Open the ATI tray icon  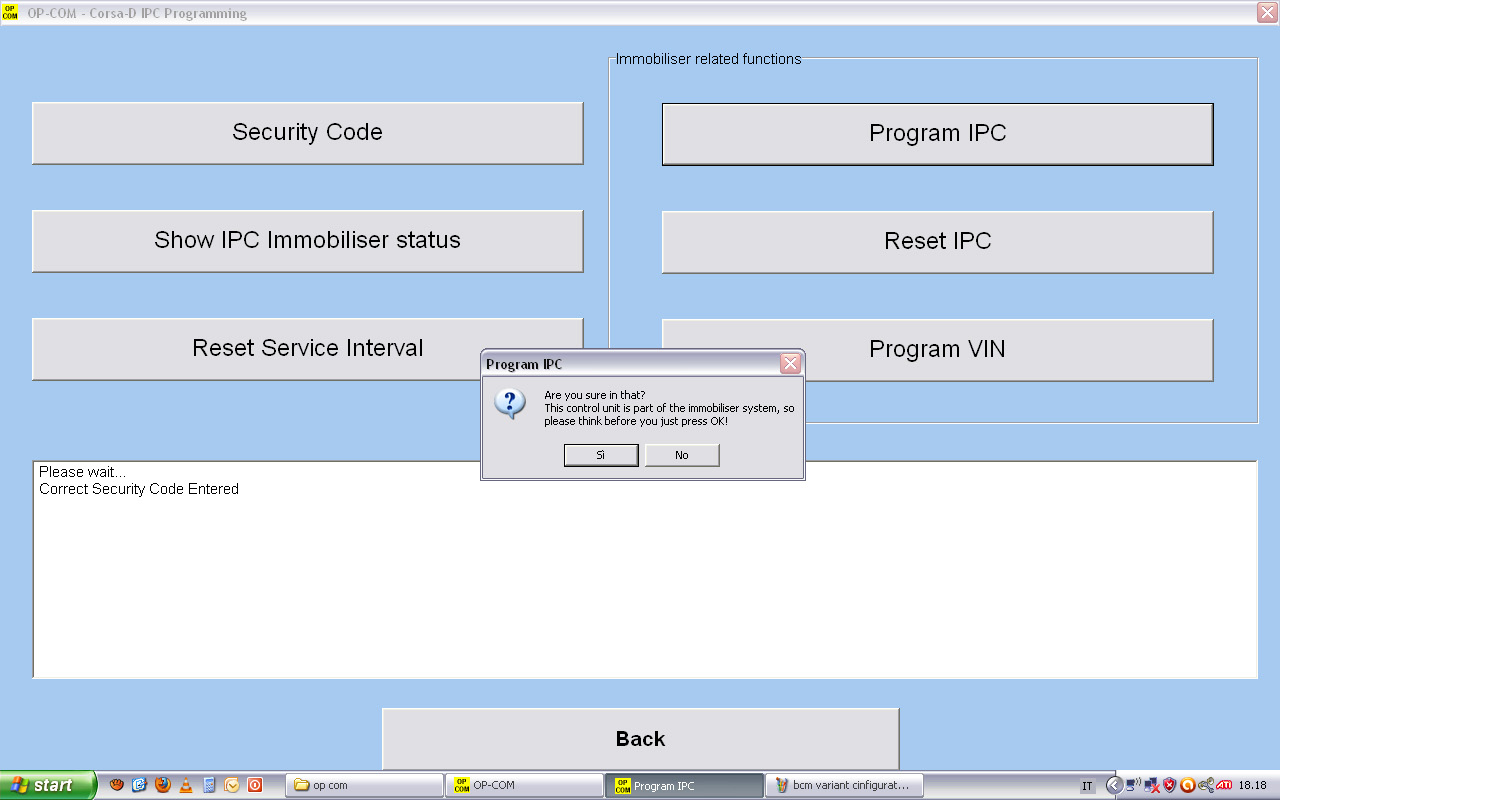tap(1223, 785)
